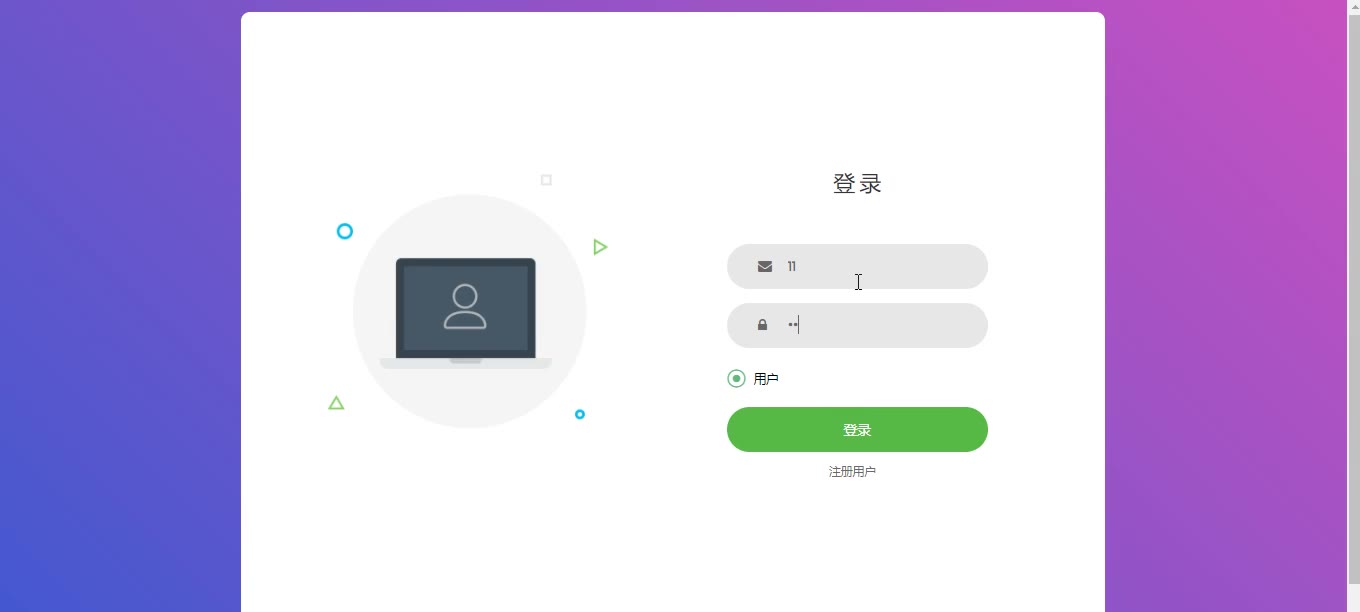Click the envelope icon in username field
Image resolution: width=1360 pixels, height=612 pixels.
click(765, 266)
